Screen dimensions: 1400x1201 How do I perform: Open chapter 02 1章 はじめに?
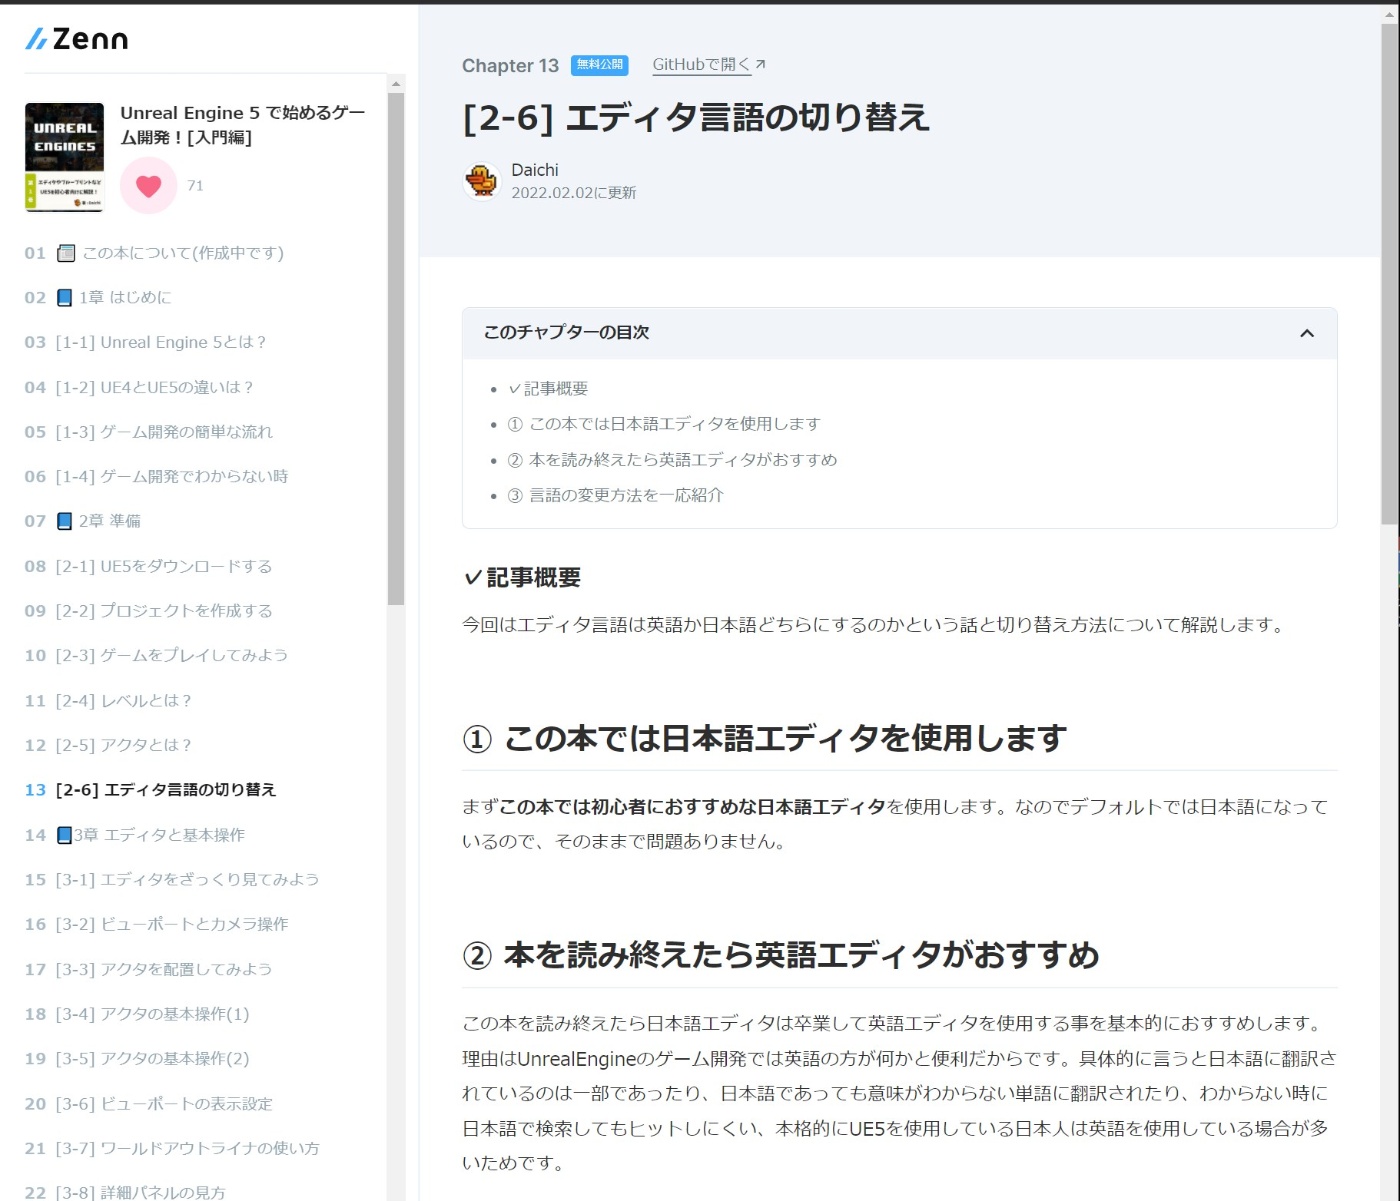coord(98,297)
